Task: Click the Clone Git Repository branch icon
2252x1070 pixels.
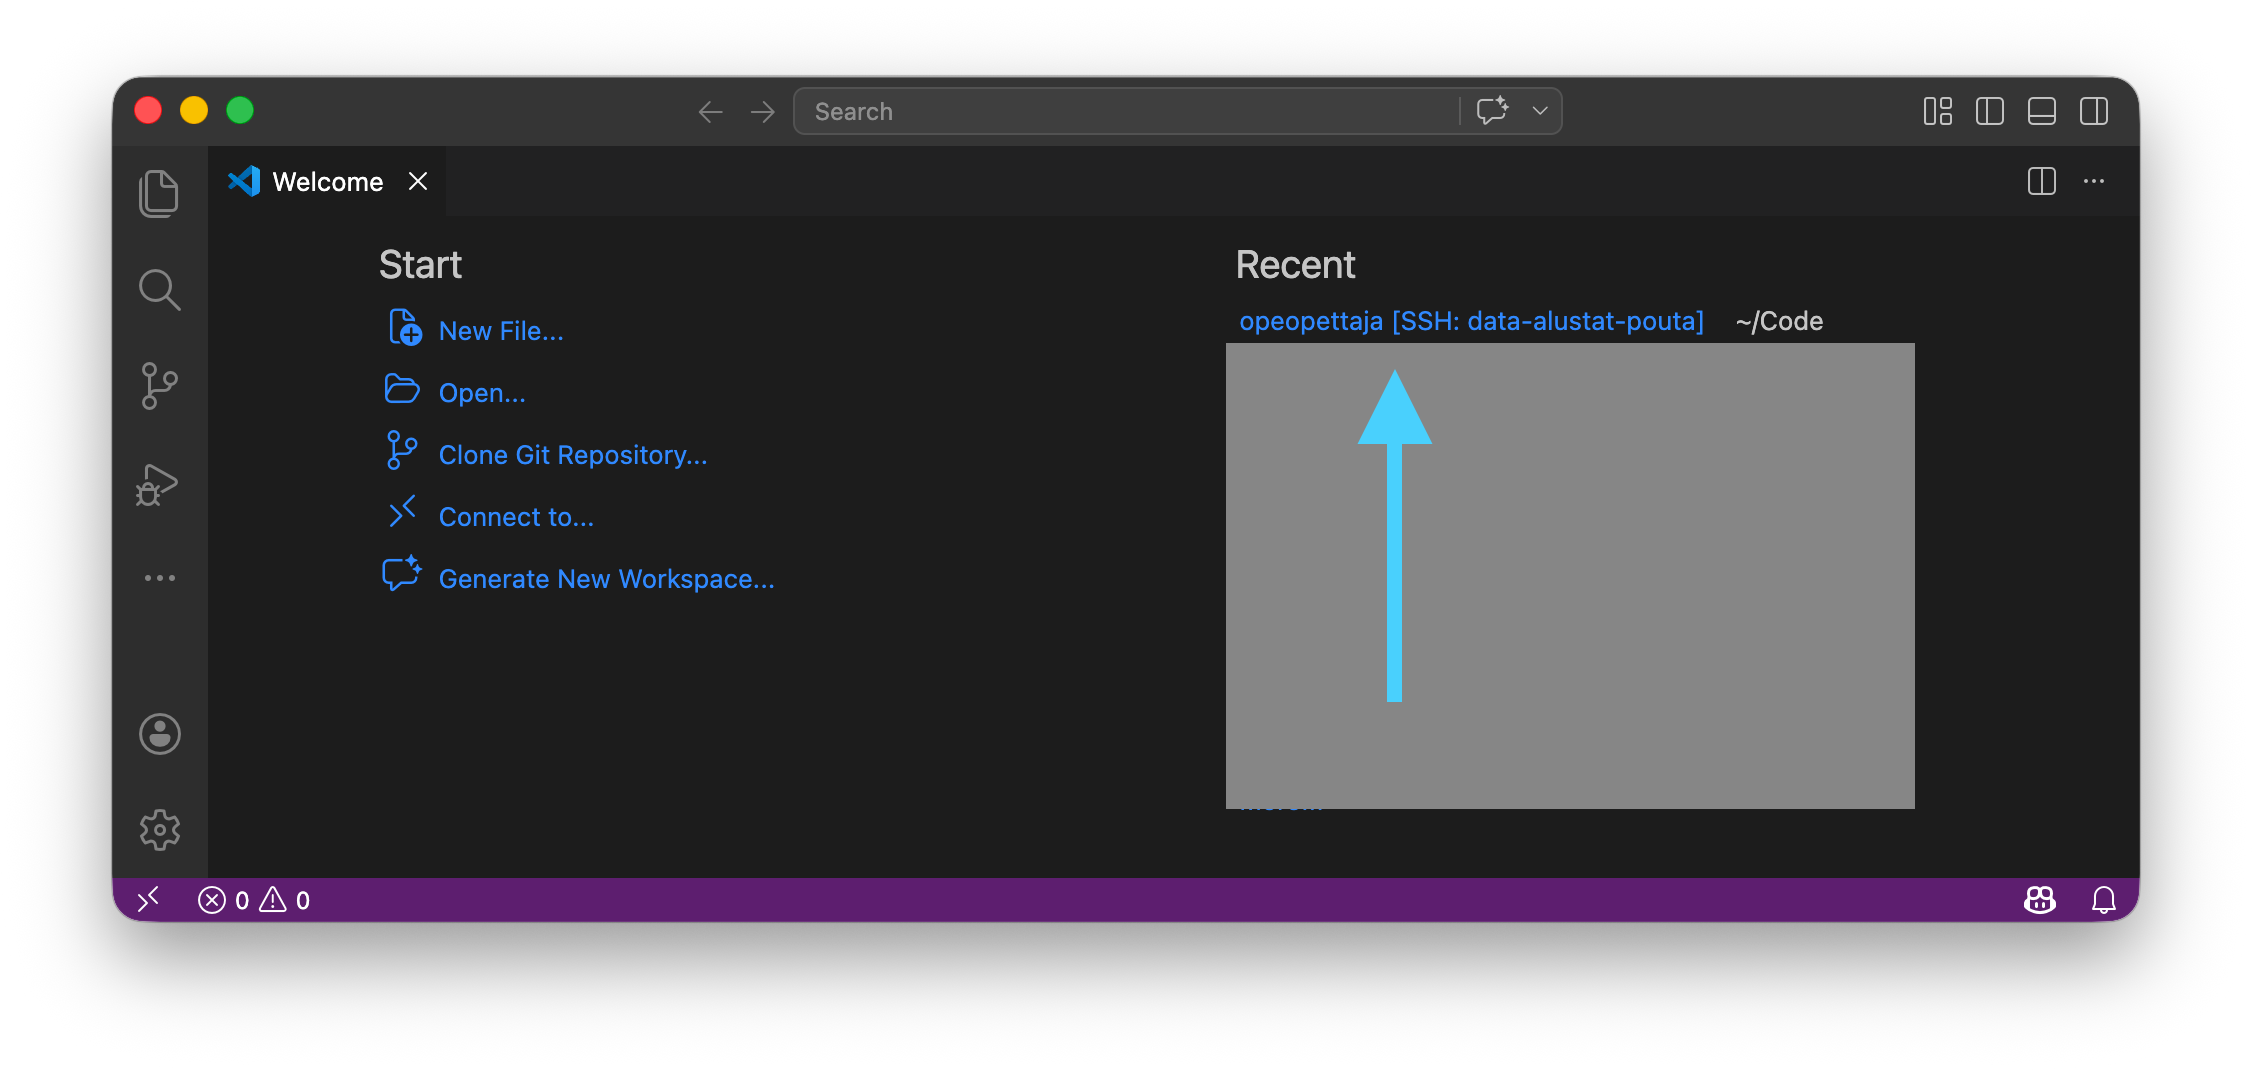Action: pos(401,450)
